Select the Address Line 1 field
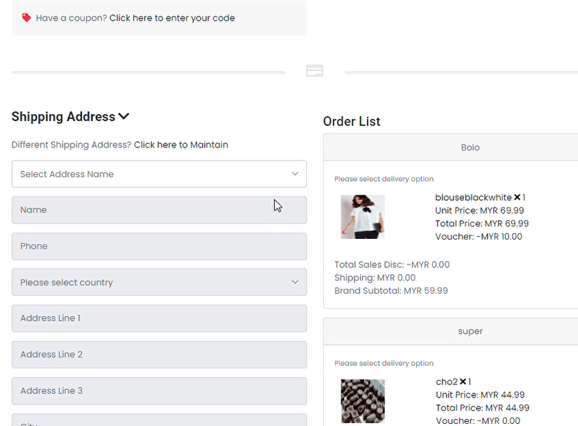578x426 pixels. coord(159,318)
